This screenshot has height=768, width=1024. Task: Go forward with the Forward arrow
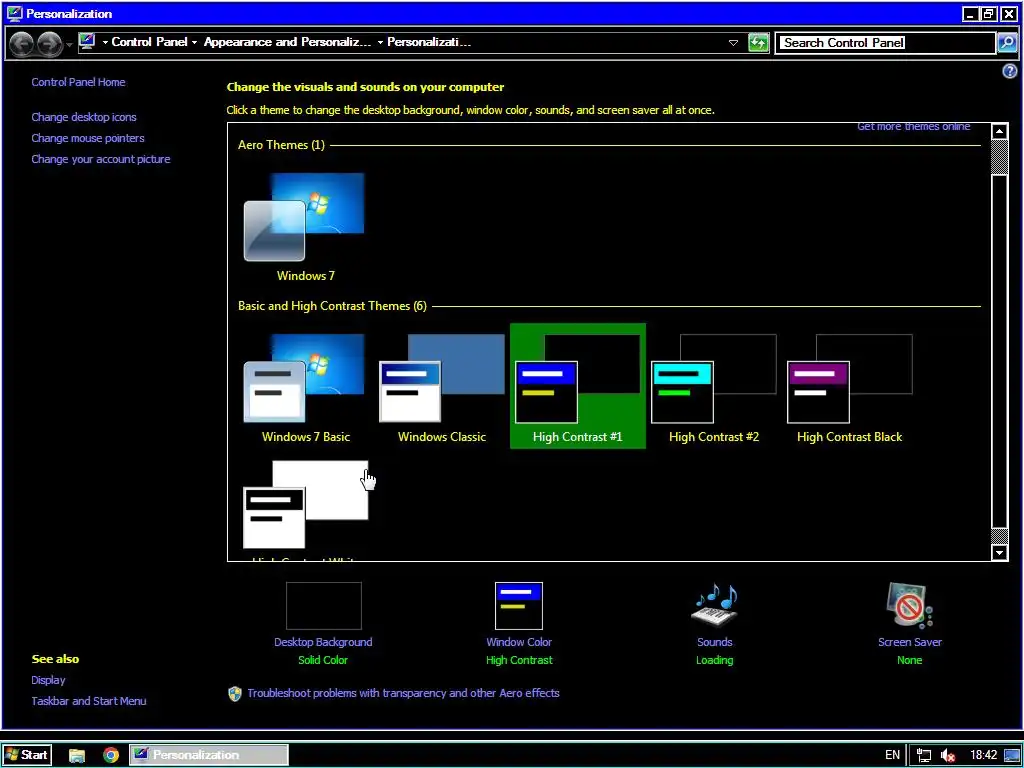tap(49, 43)
